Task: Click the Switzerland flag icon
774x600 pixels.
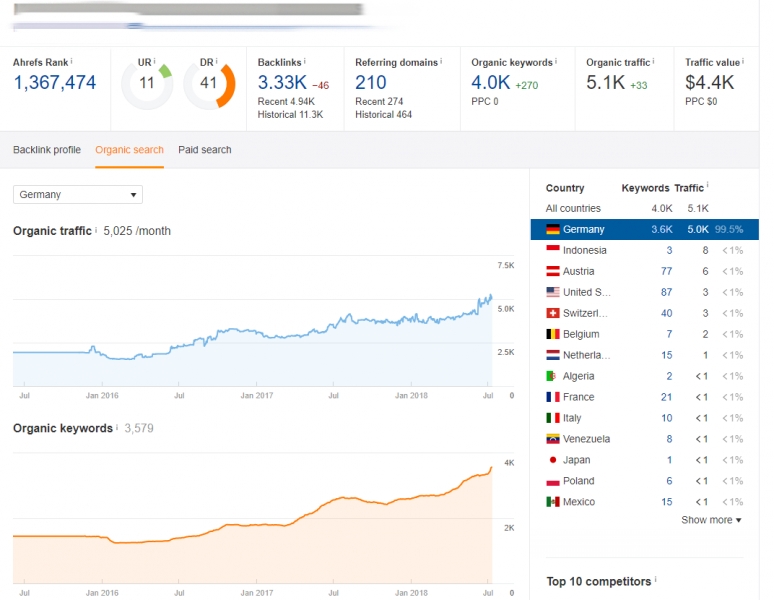Action: pyautogui.click(x=552, y=314)
